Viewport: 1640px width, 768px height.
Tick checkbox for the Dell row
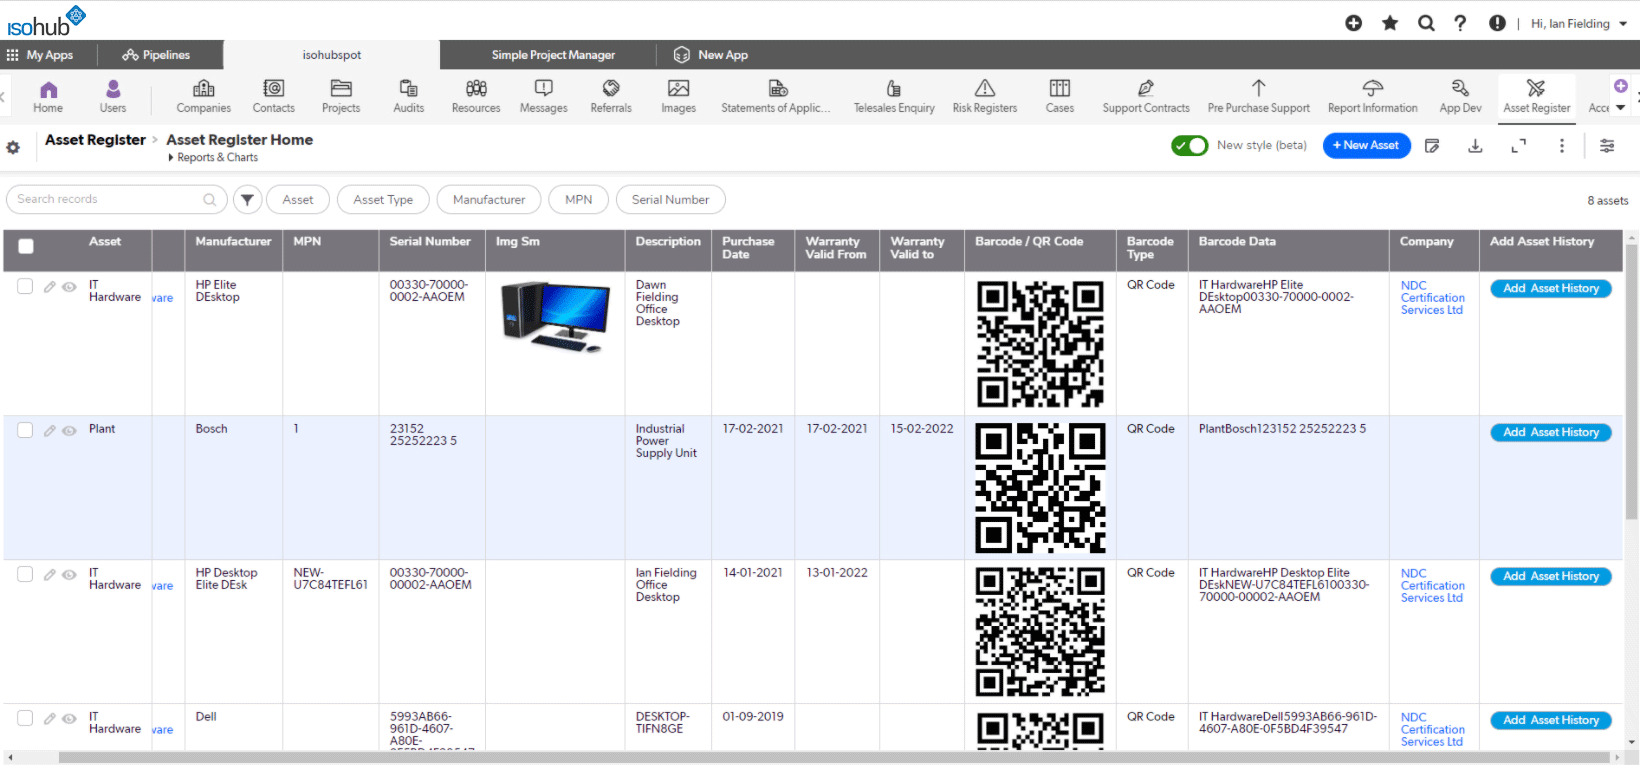point(25,718)
